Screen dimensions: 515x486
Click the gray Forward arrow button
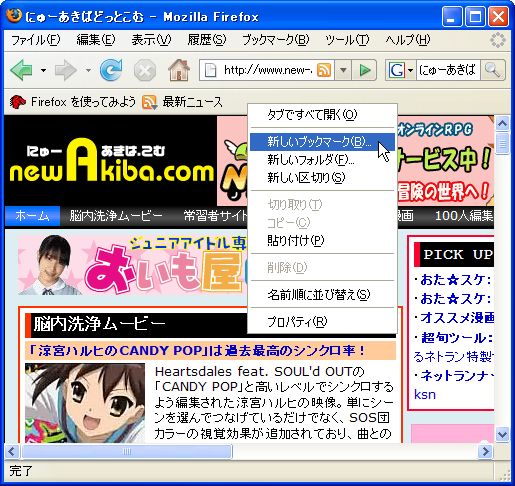click(x=66, y=70)
